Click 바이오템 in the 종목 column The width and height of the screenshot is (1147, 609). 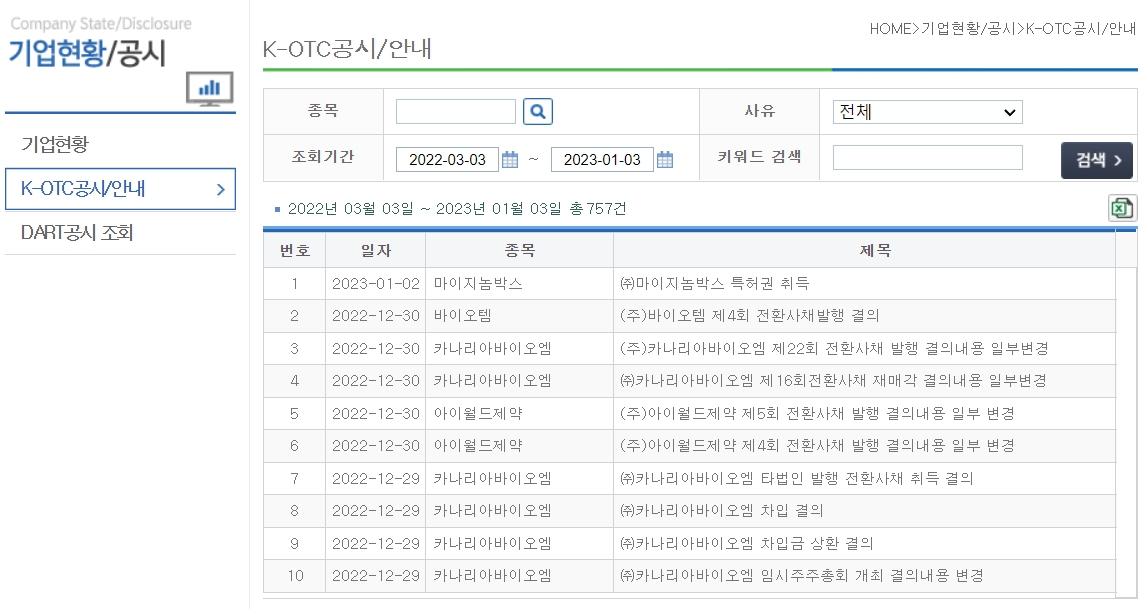pos(462,316)
